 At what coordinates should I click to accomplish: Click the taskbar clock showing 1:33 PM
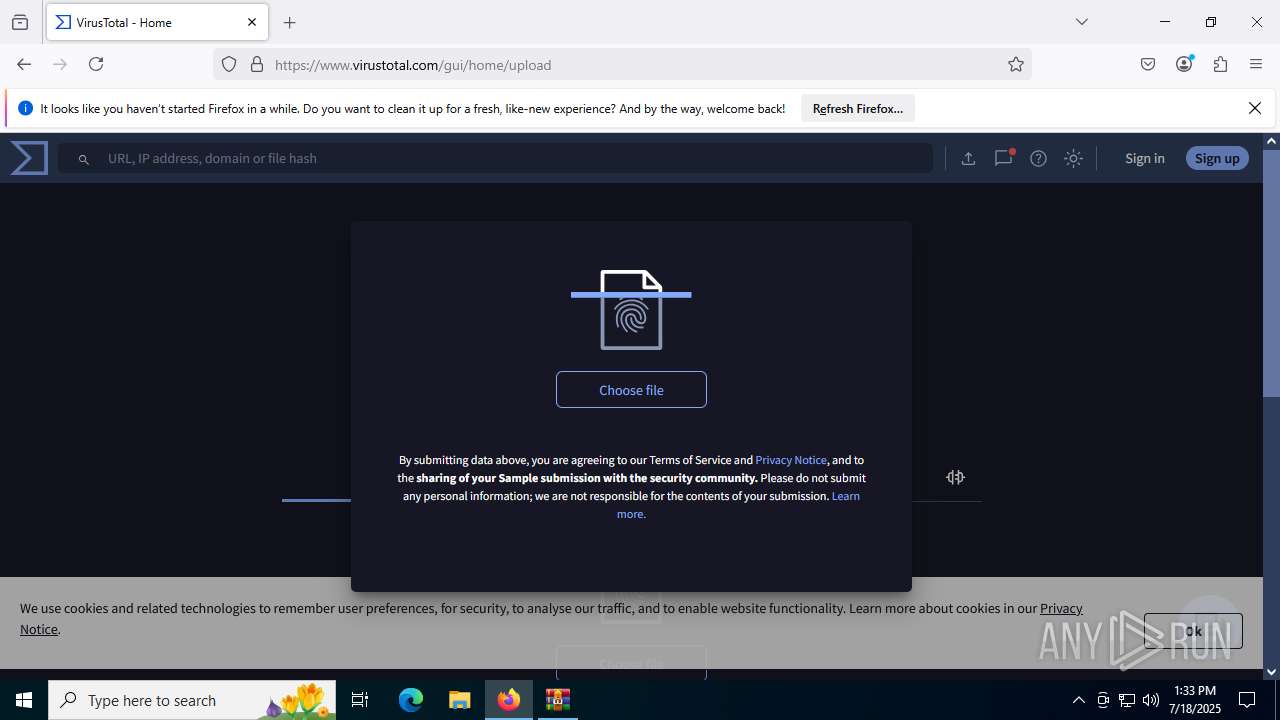(1194, 700)
